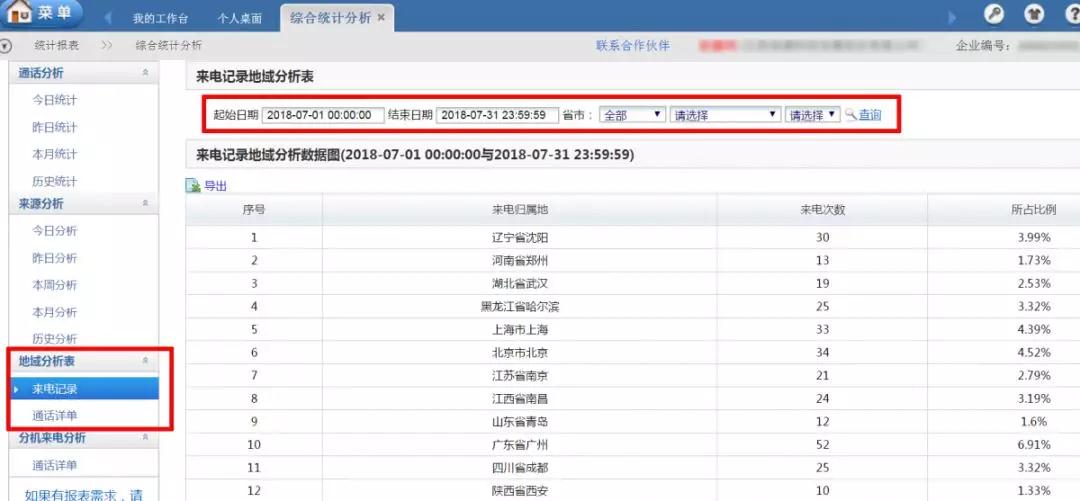Viewport: 1080px width, 501px height.
Task: Click the round arrow icon beside 统计报表
Action: pyautogui.click(x=6, y=45)
